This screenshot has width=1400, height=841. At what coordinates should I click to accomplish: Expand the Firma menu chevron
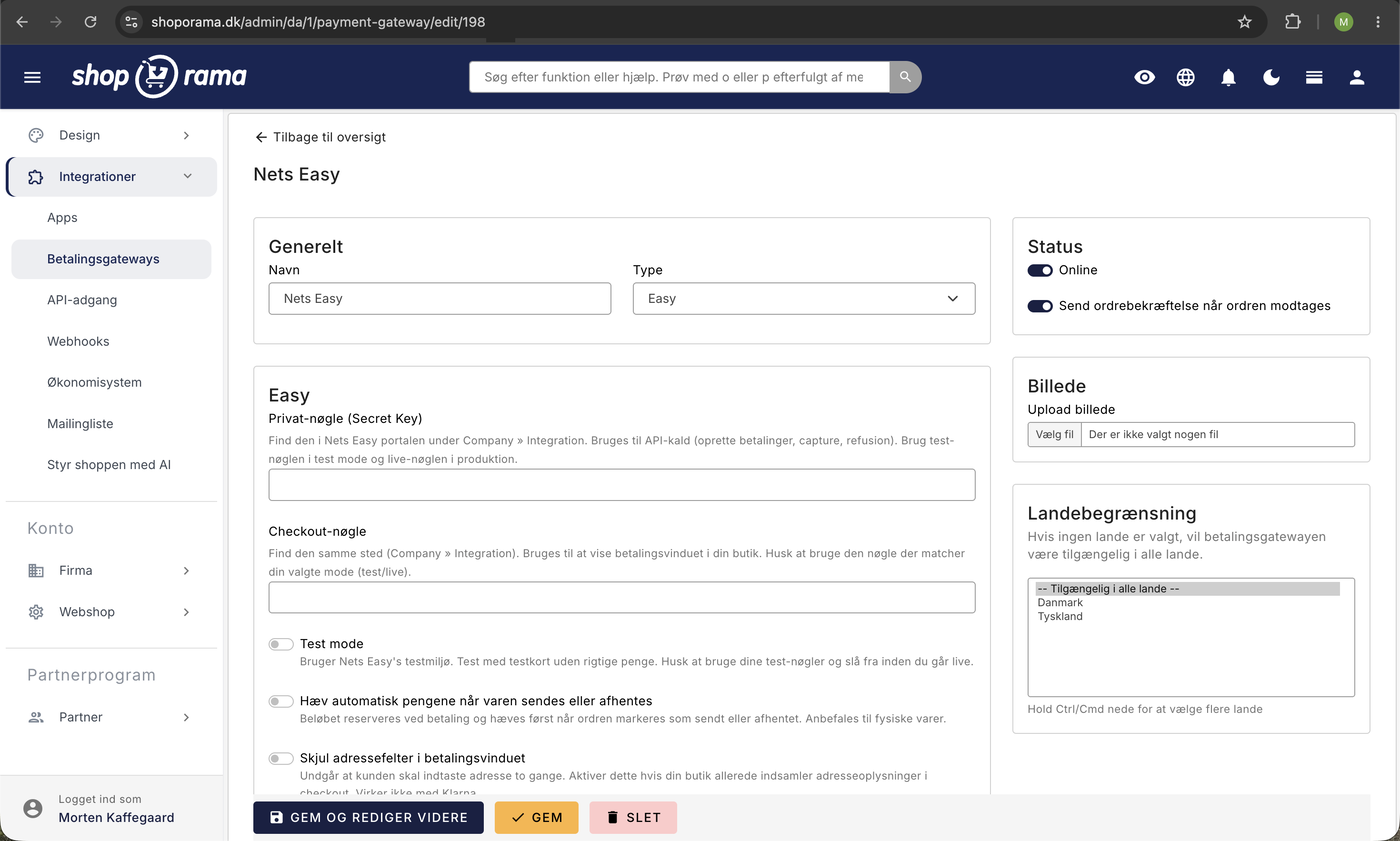[186, 571]
